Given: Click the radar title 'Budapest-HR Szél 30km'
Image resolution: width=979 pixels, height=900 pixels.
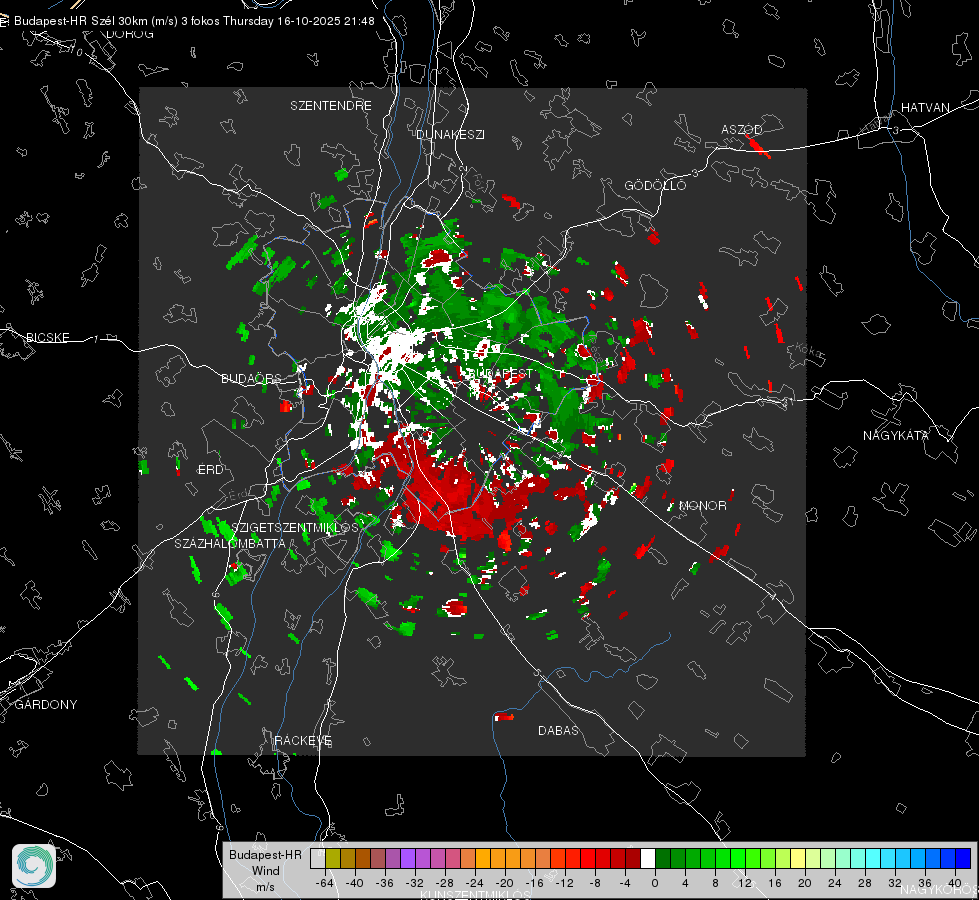Looking at the screenshot, I should coord(81,21).
